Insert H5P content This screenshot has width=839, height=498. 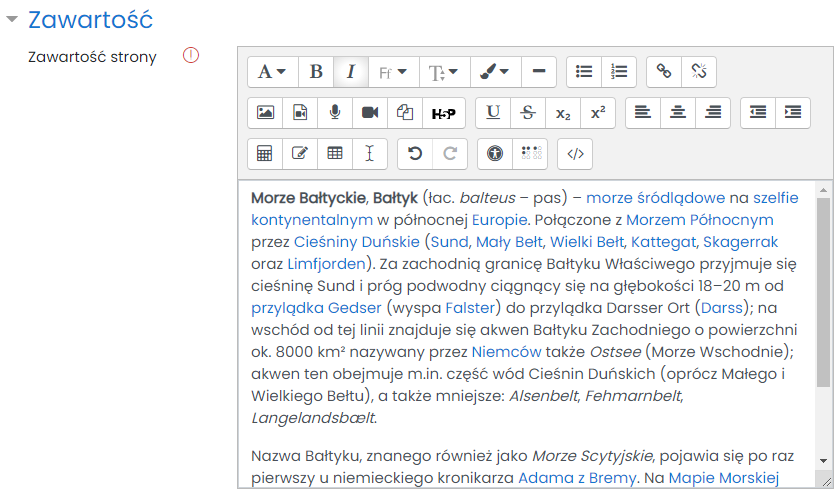[443, 113]
